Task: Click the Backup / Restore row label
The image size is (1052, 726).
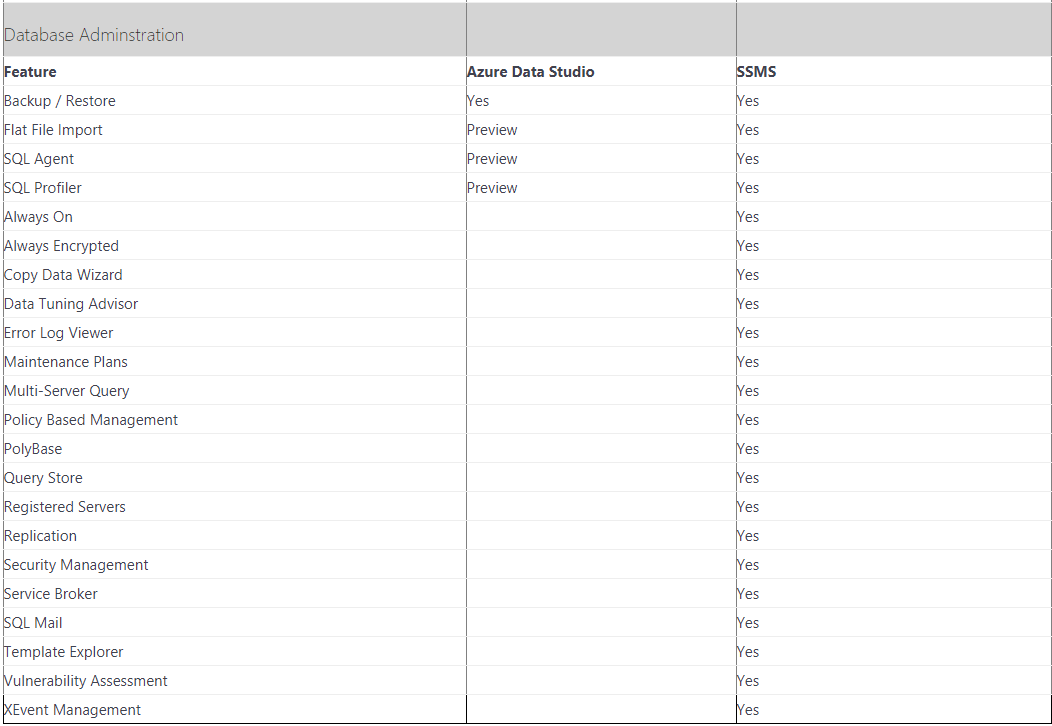Action: pos(60,101)
